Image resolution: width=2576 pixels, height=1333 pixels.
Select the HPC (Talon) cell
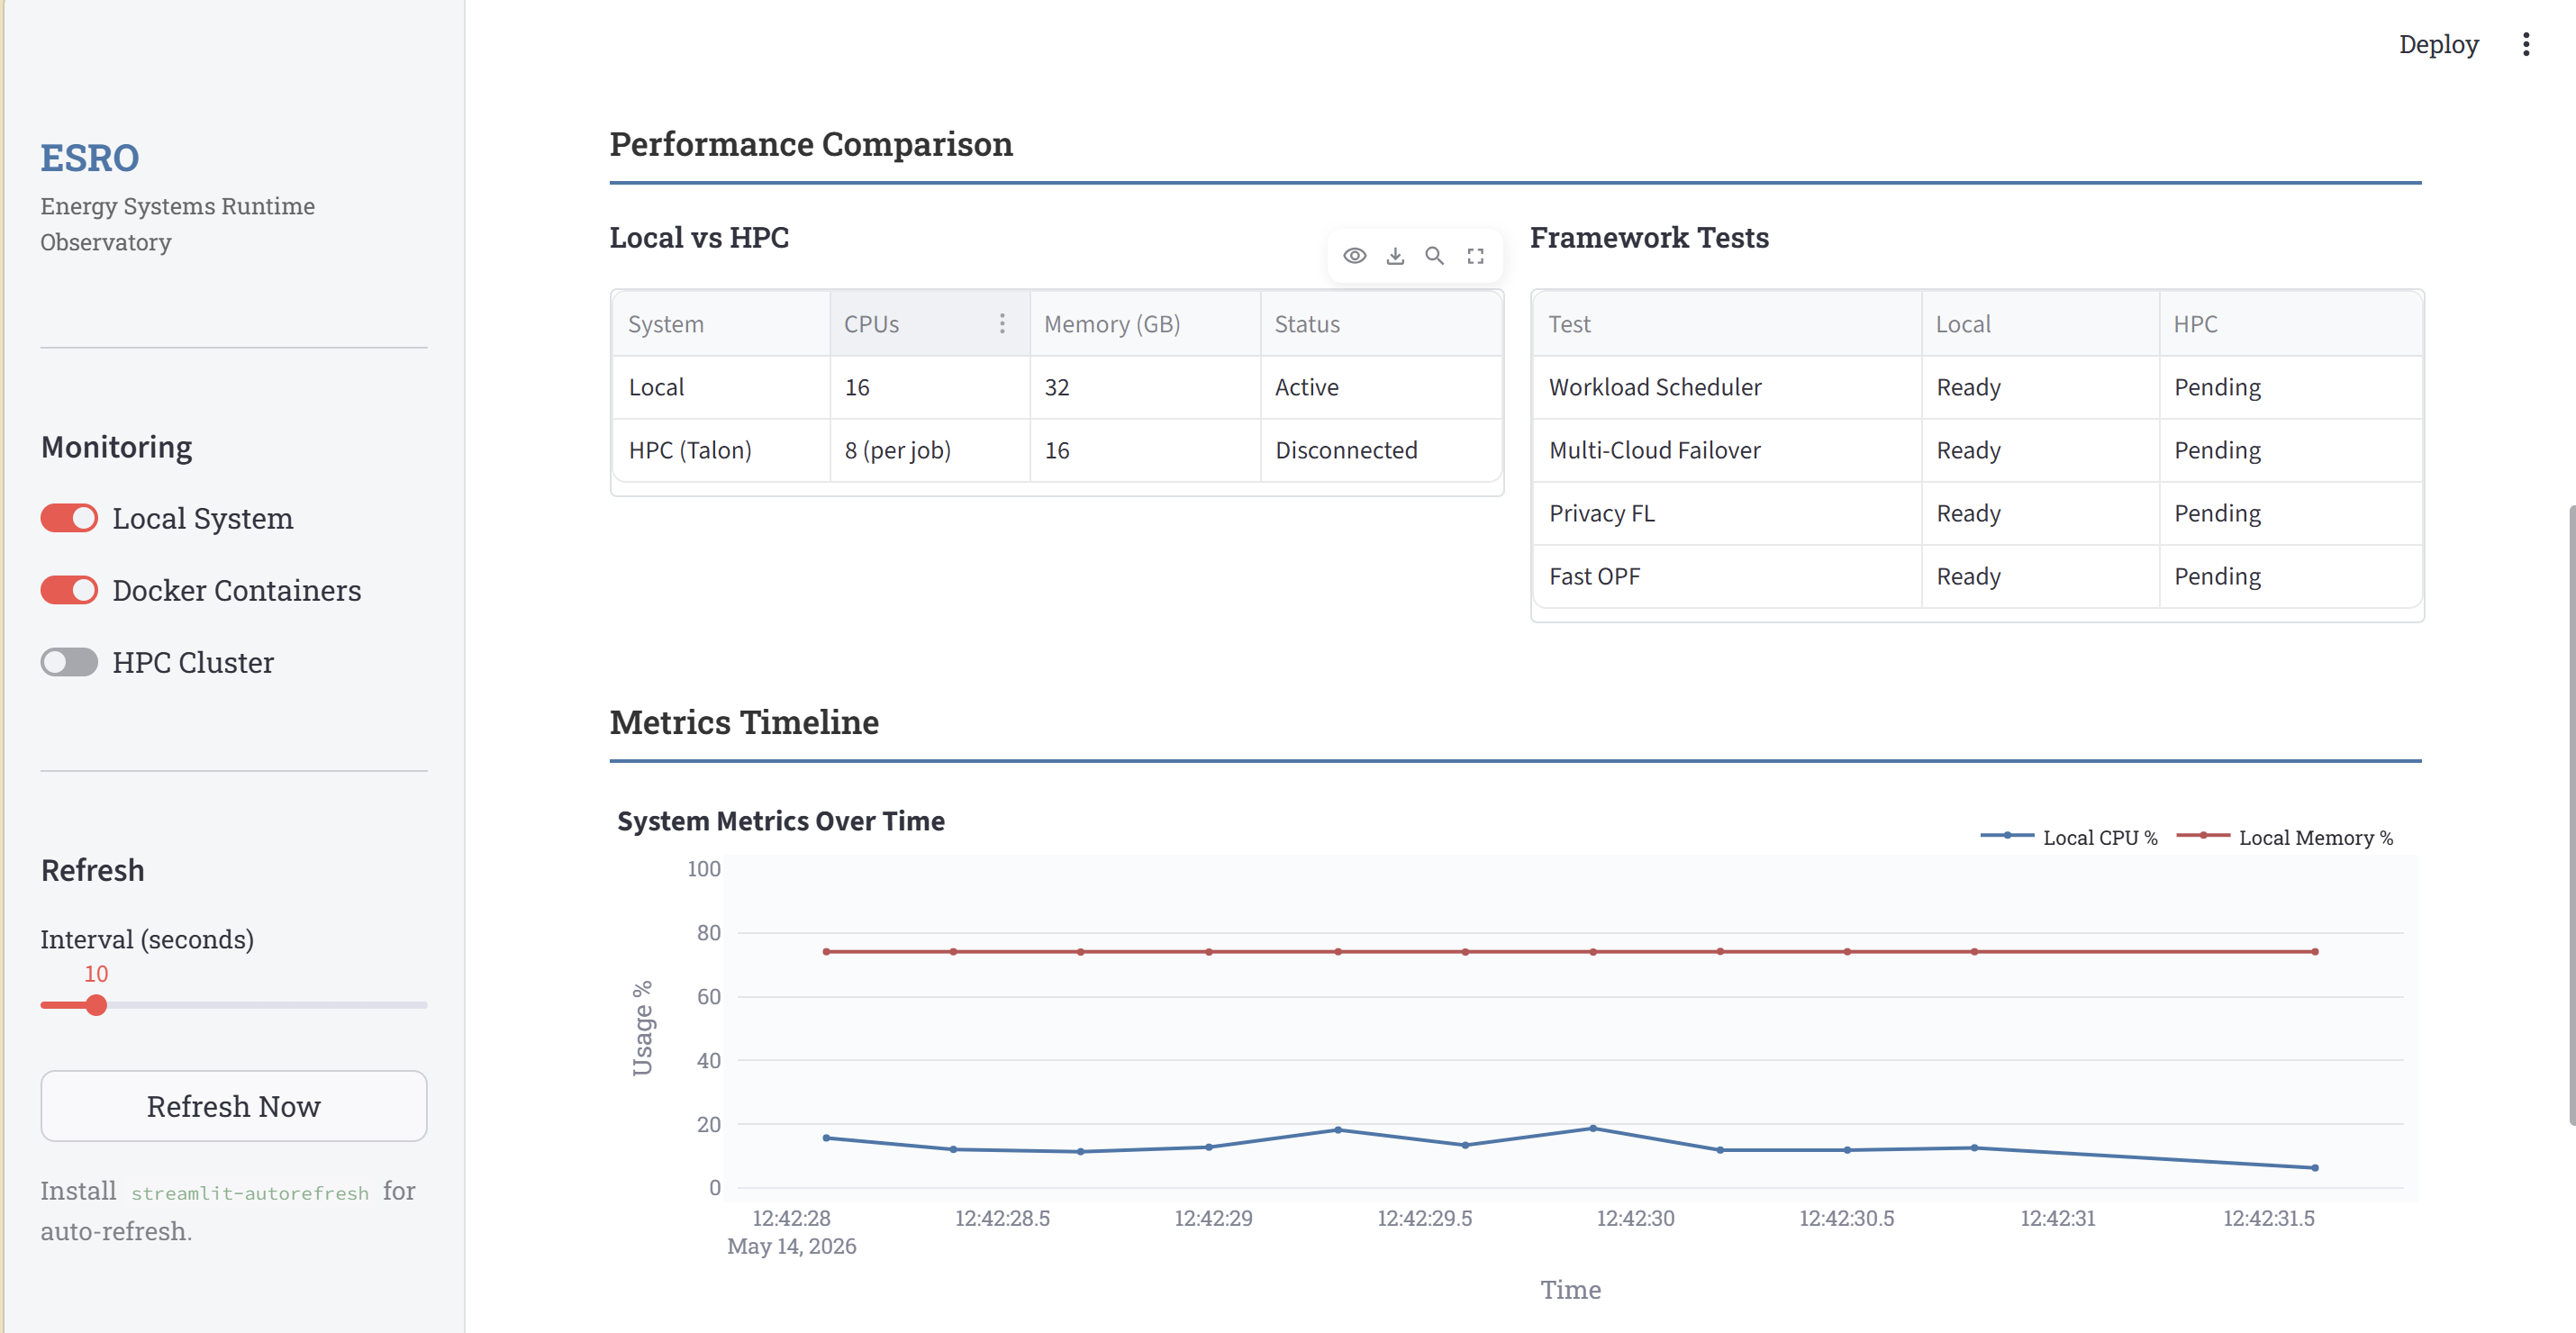point(721,450)
